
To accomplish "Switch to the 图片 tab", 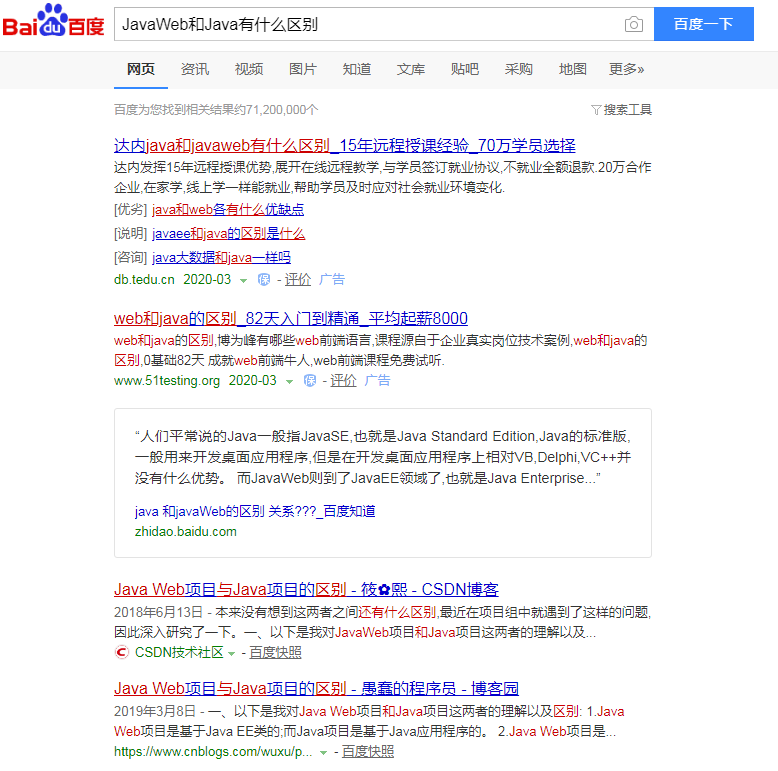I will pyautogui.click(x=303, y=69).
